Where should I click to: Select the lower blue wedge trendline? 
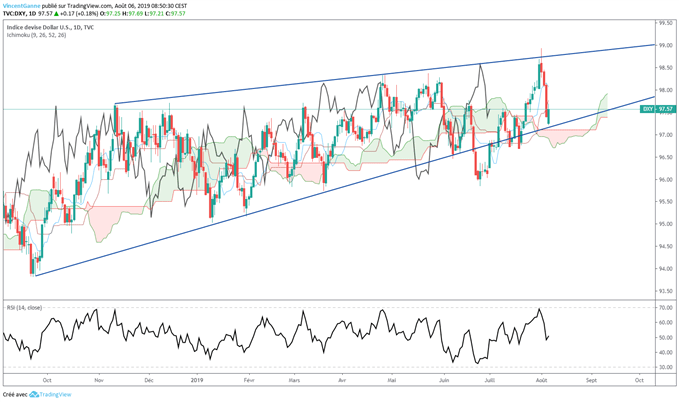(345, 186)
